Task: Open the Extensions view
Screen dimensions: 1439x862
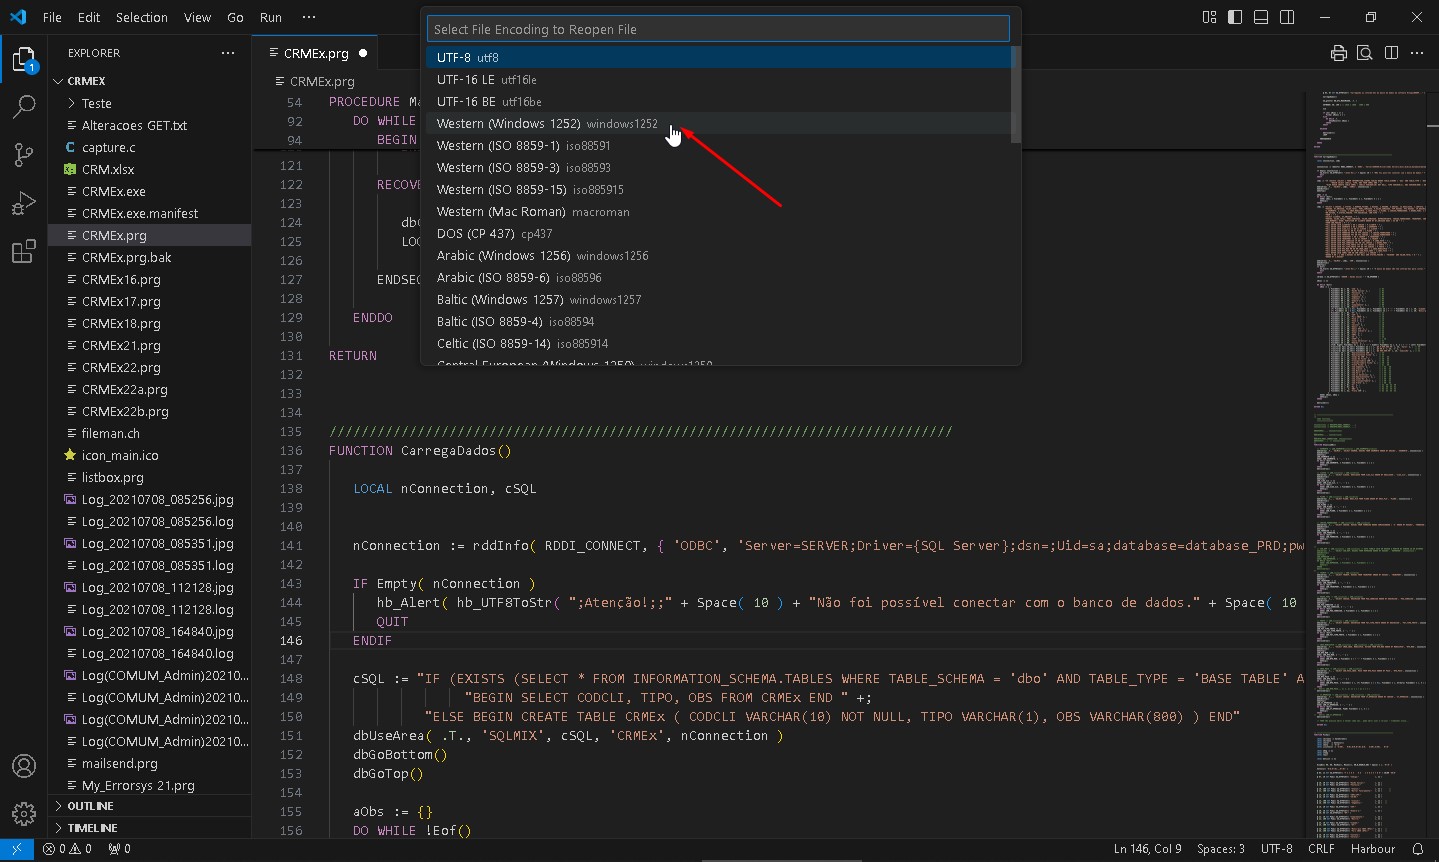Action: (24, 251)
